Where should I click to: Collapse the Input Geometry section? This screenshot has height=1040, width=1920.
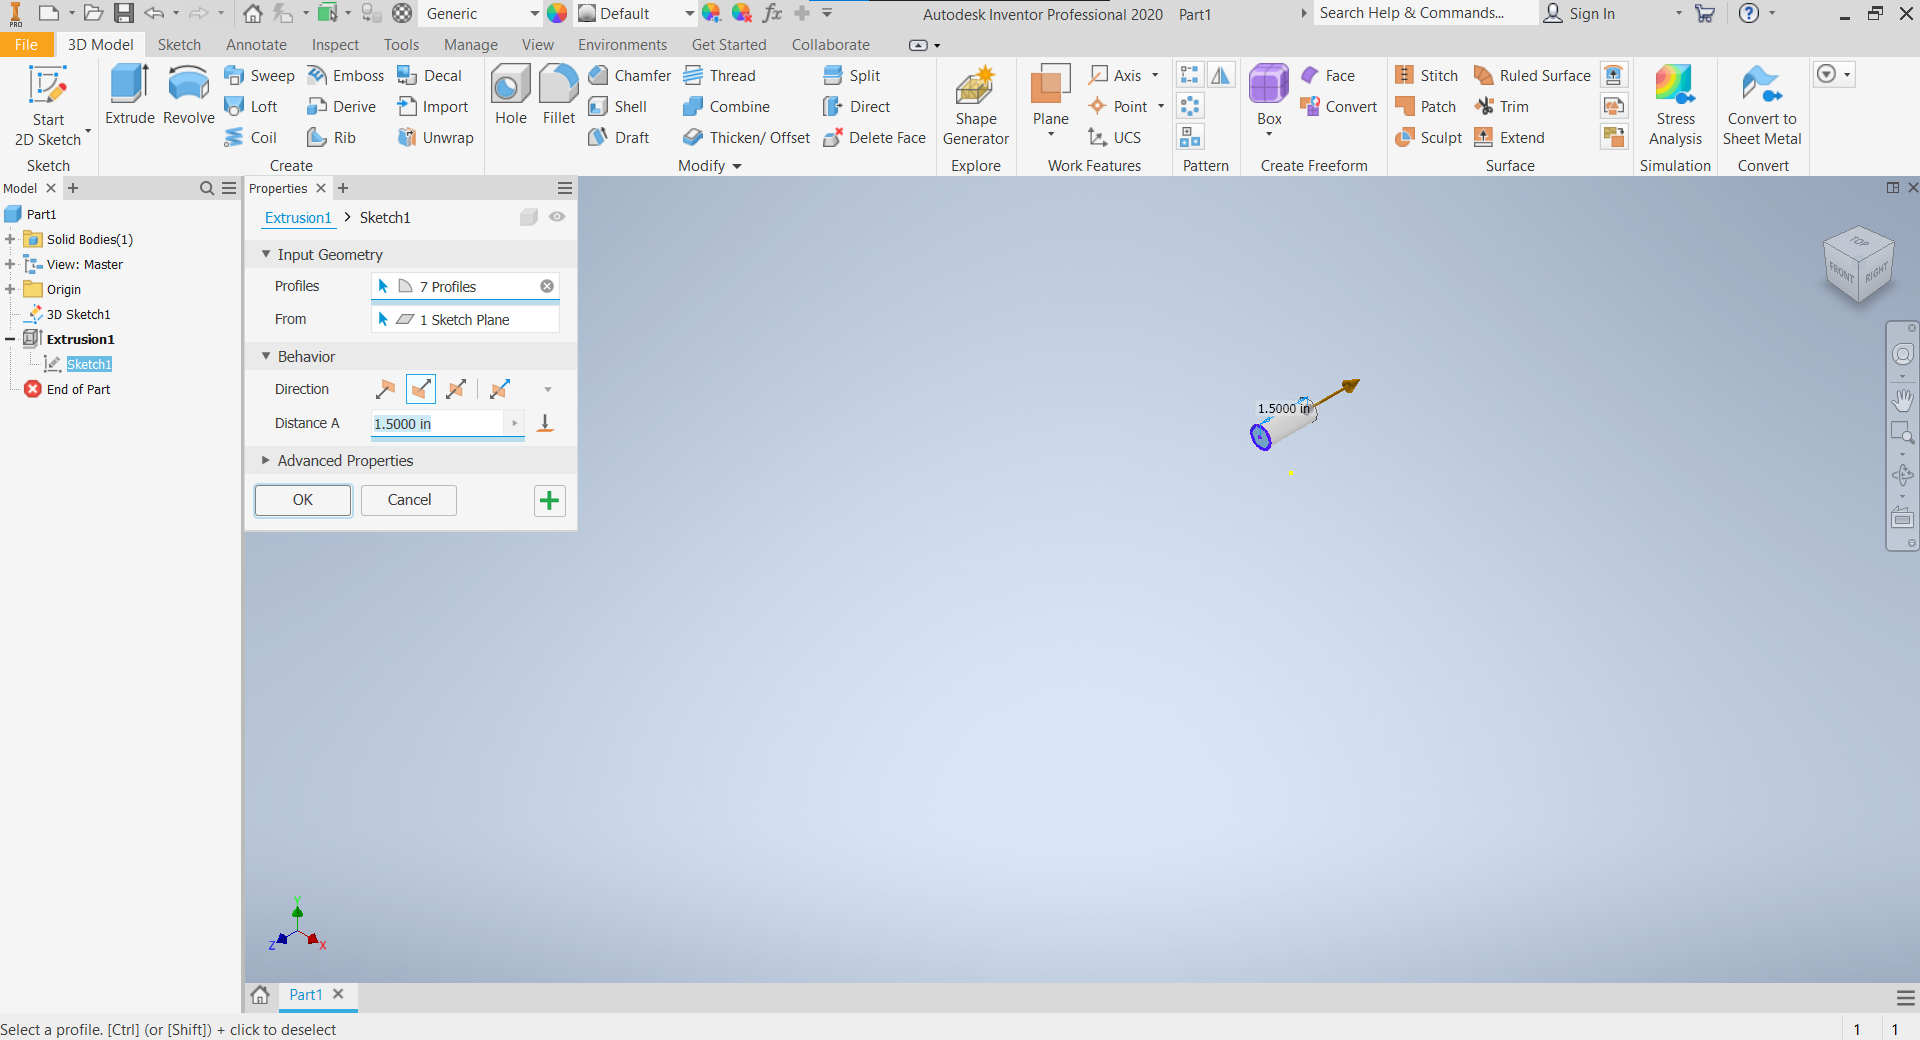pyautogui.click(x=266, y=254)
